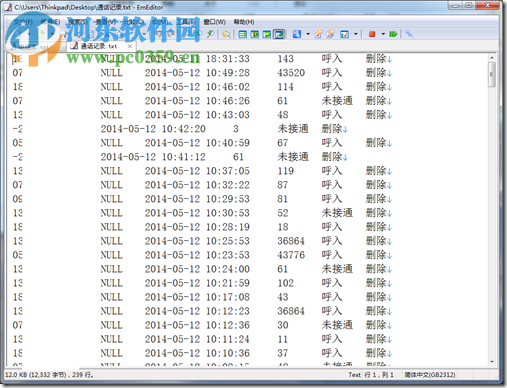Image resolution: width=507 pixels, height=388 pixels.
Task: Click the timestamp 10:41:12
Action: pyautogui.click(x=184, y=157)
